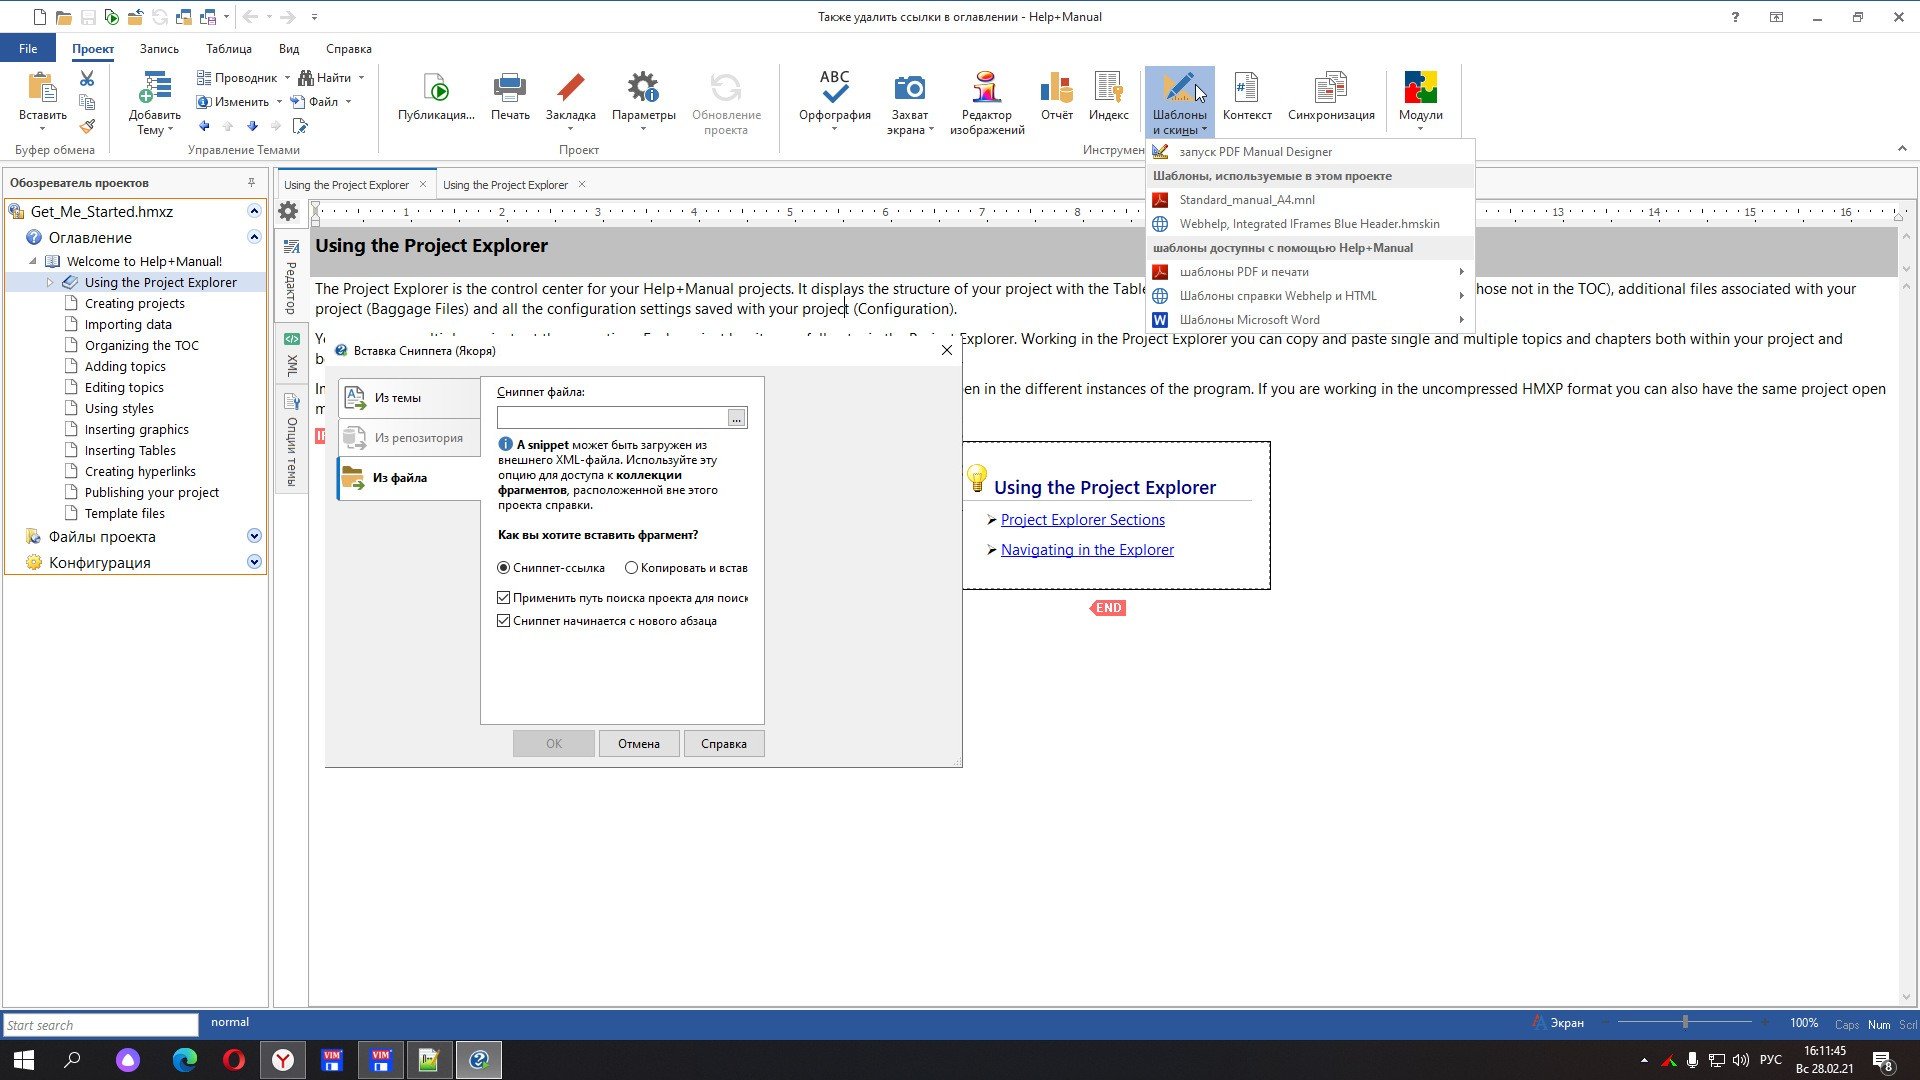
Task: Open project Parameters (Параметры) gear icon
Action: tap(643, 88)
